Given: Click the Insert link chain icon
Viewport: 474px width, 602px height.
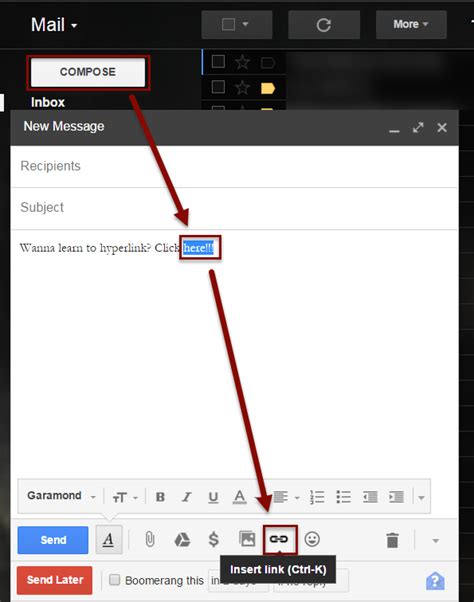Looking at the screenshot, I should 279,539.
